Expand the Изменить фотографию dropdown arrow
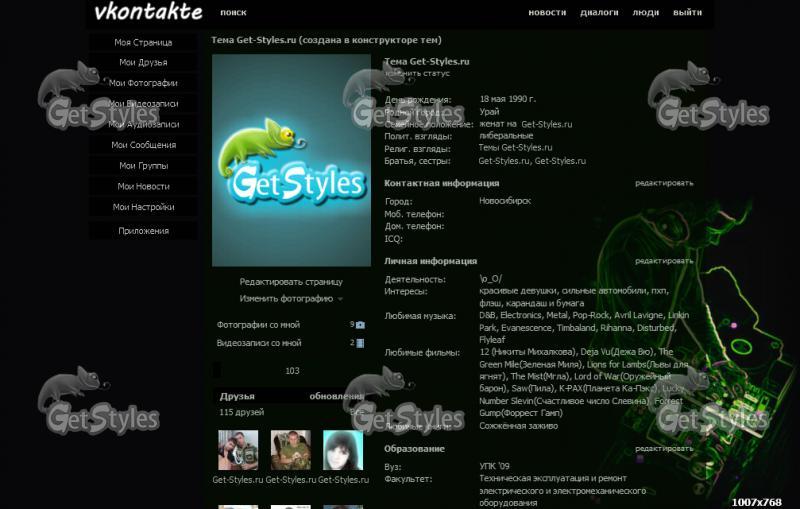This screenshot has height=509, width=800. (x=340, y=299)
